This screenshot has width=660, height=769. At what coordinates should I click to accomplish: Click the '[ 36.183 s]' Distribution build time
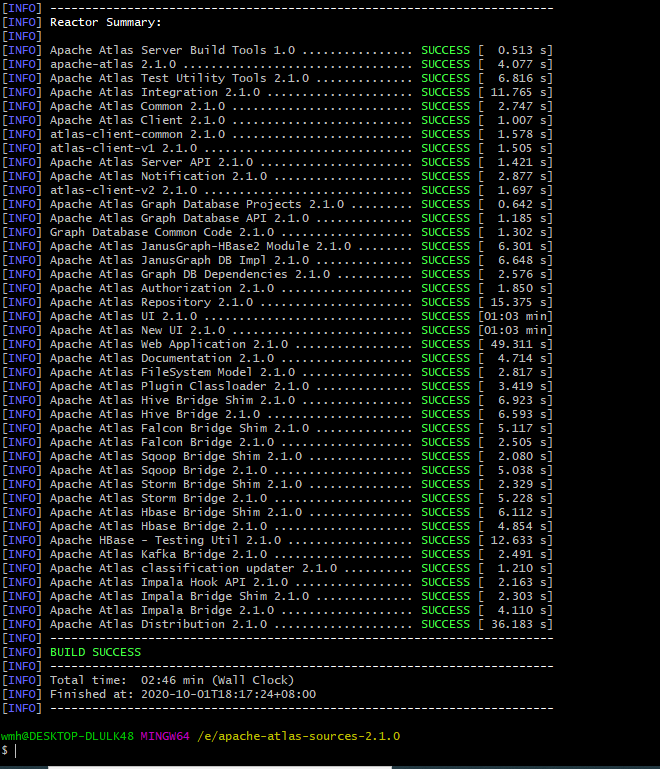(x=515, y=624)
